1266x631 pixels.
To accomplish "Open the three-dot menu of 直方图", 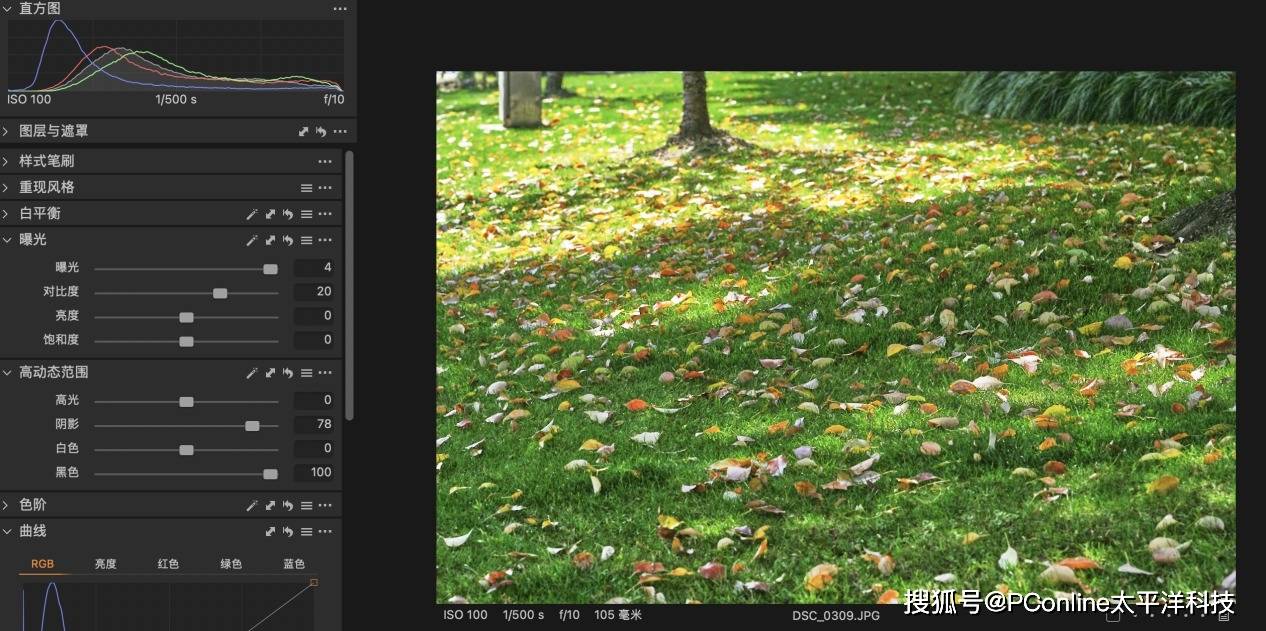I will 340,8.
